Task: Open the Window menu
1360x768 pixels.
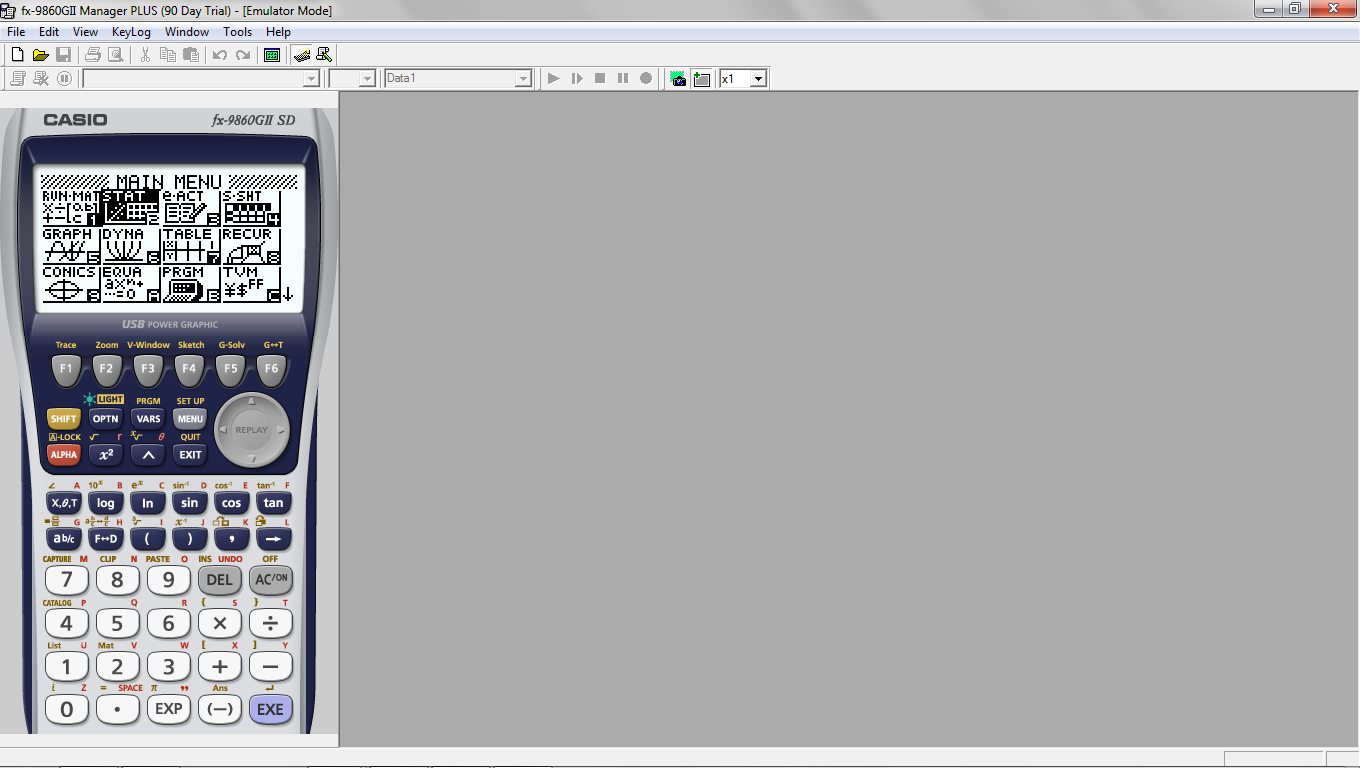Action: coord(187,32)
